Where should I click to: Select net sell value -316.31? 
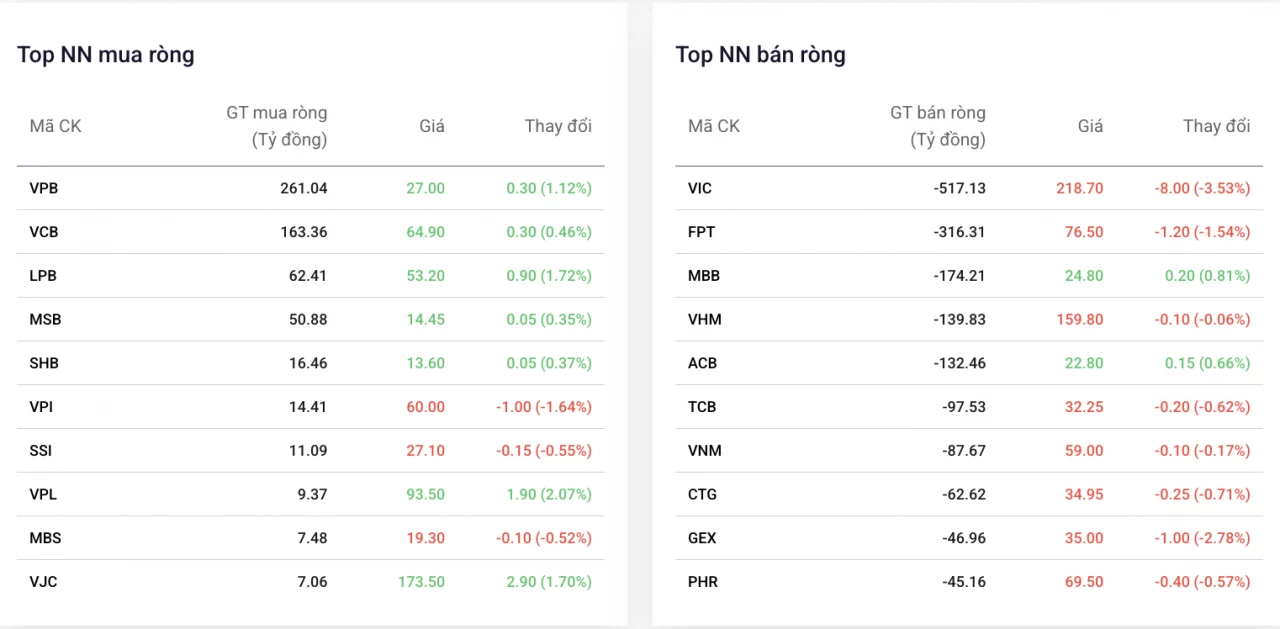point(960,232)
